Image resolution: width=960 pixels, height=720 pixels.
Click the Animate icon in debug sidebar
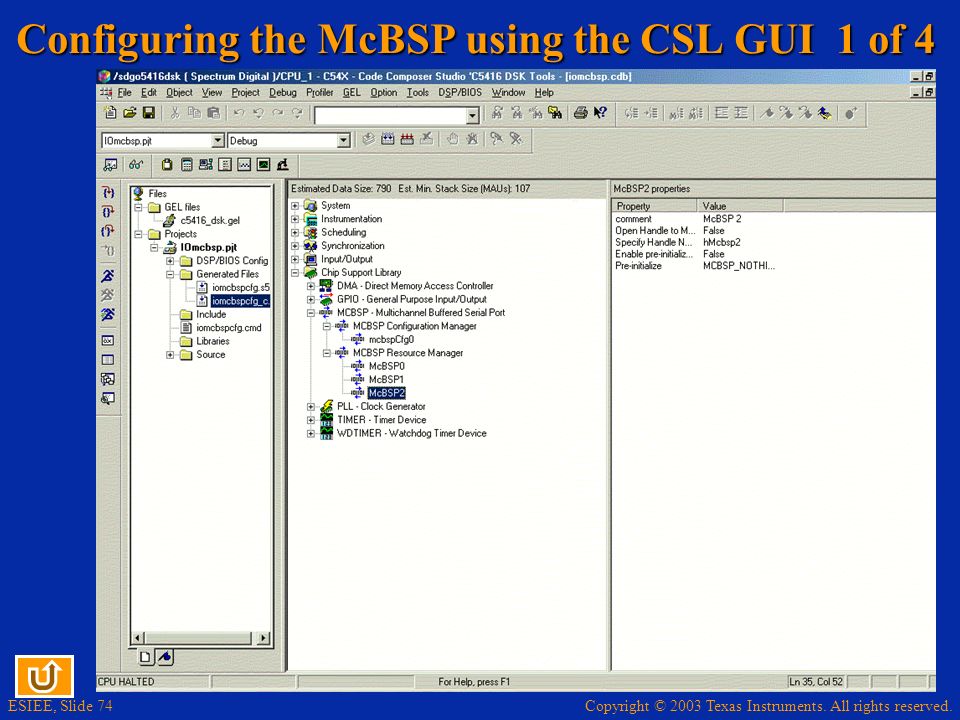click(x=108, y=315)
